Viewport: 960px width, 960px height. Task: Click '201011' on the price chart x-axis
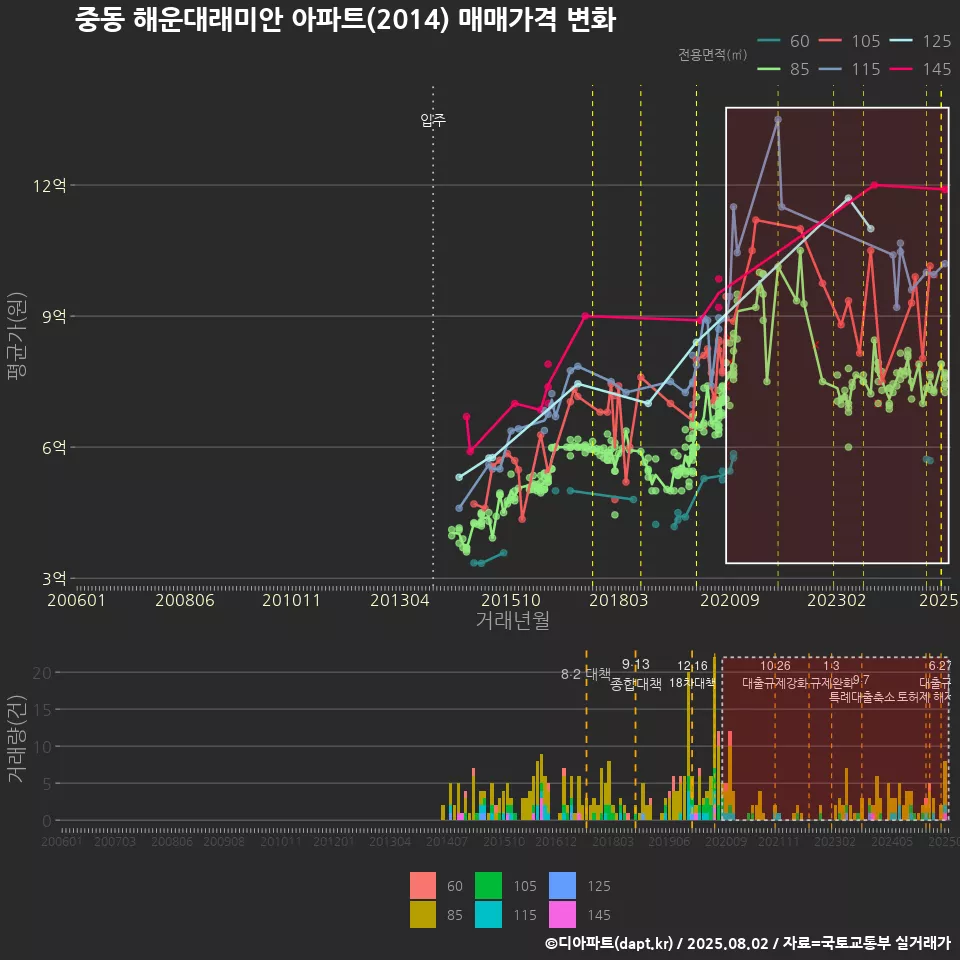[x=291, y=600]
